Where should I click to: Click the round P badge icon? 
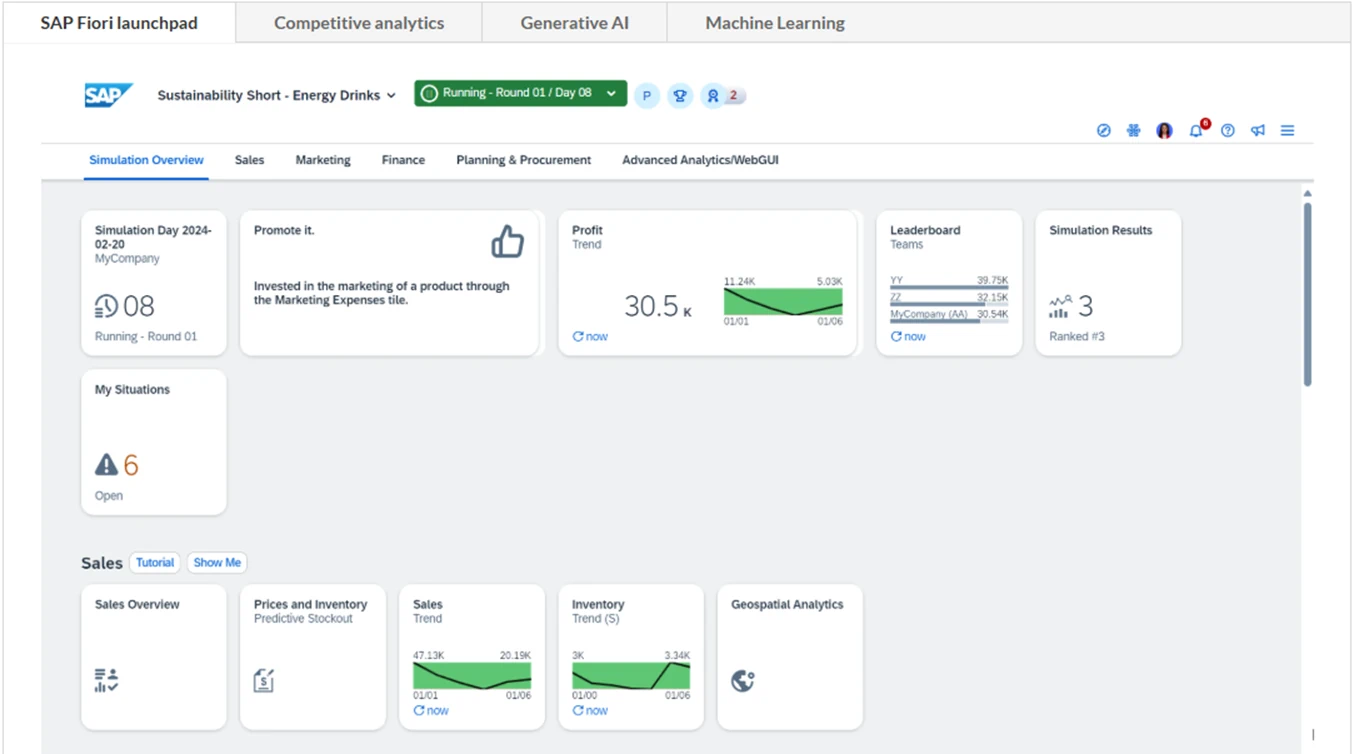pos(647,96)
